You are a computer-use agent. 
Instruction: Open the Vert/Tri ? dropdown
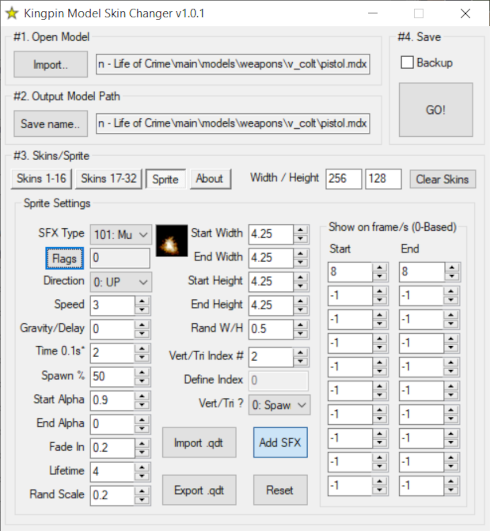coord(279,405)
